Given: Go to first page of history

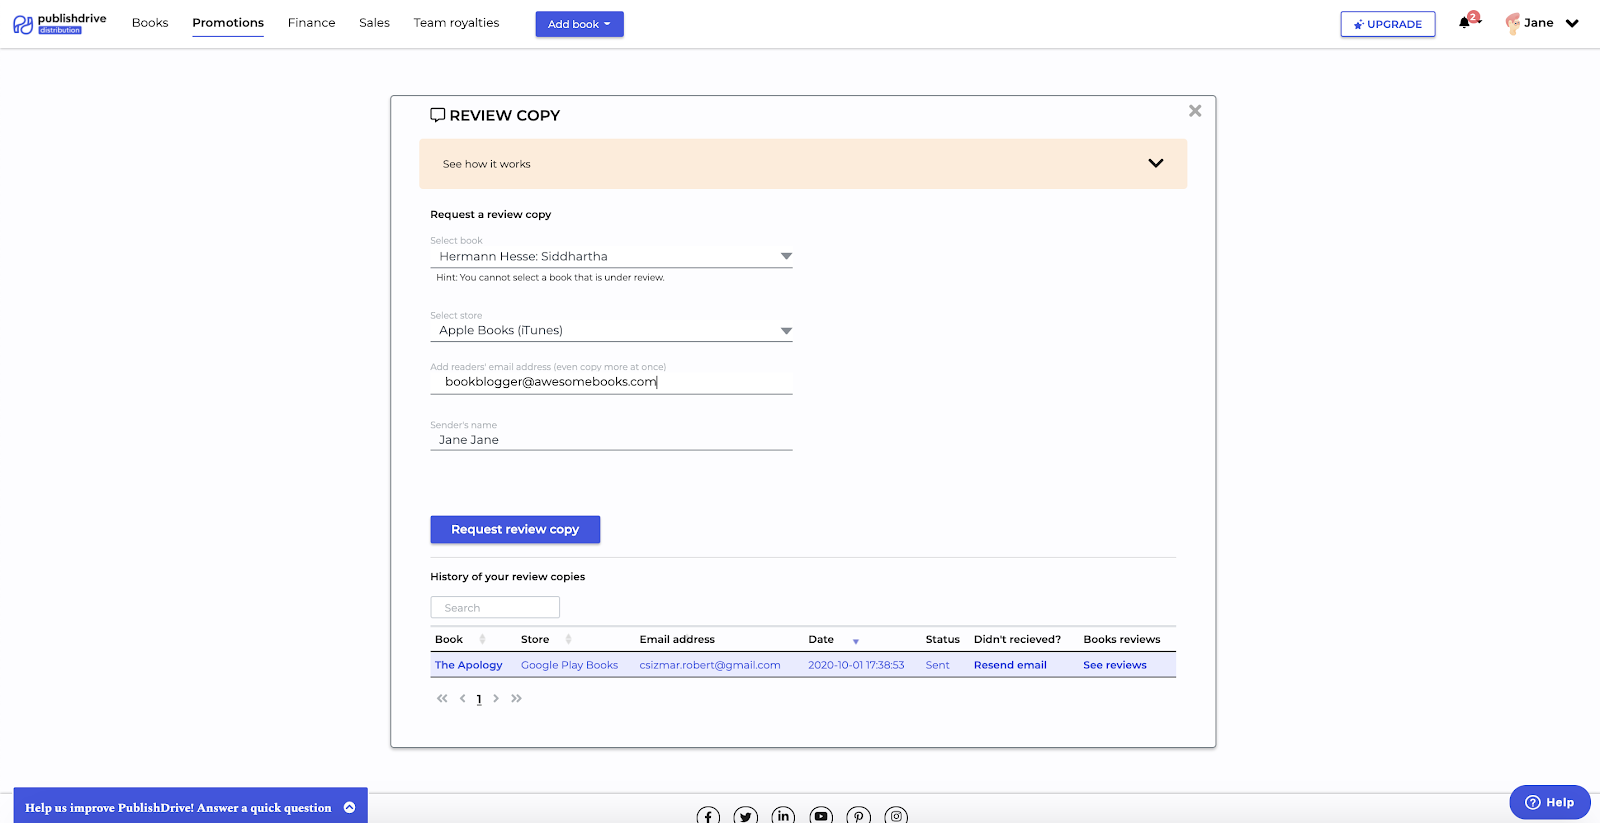Looking at the screenshot, I should (x=442, y=698).
